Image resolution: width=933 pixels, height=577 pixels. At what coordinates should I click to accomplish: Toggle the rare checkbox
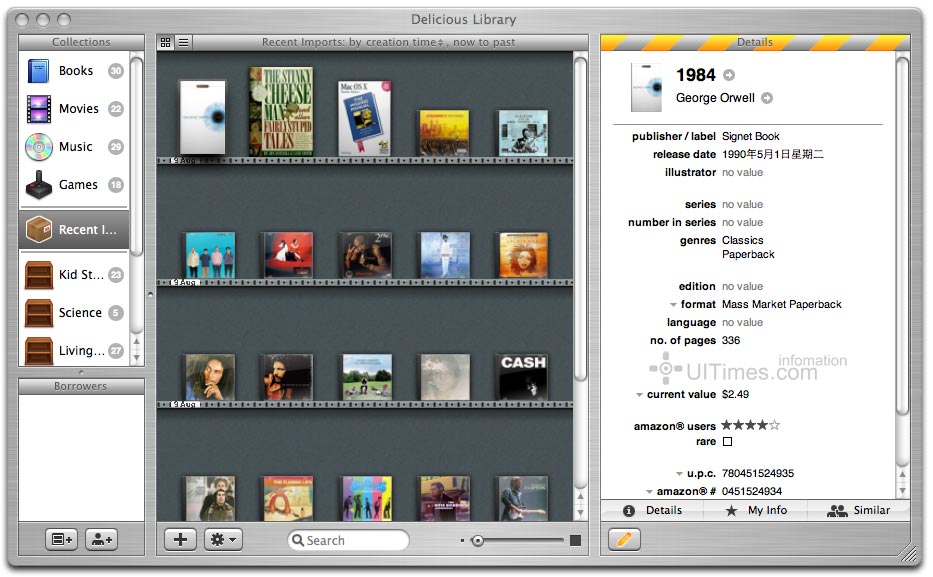point(727,441)
